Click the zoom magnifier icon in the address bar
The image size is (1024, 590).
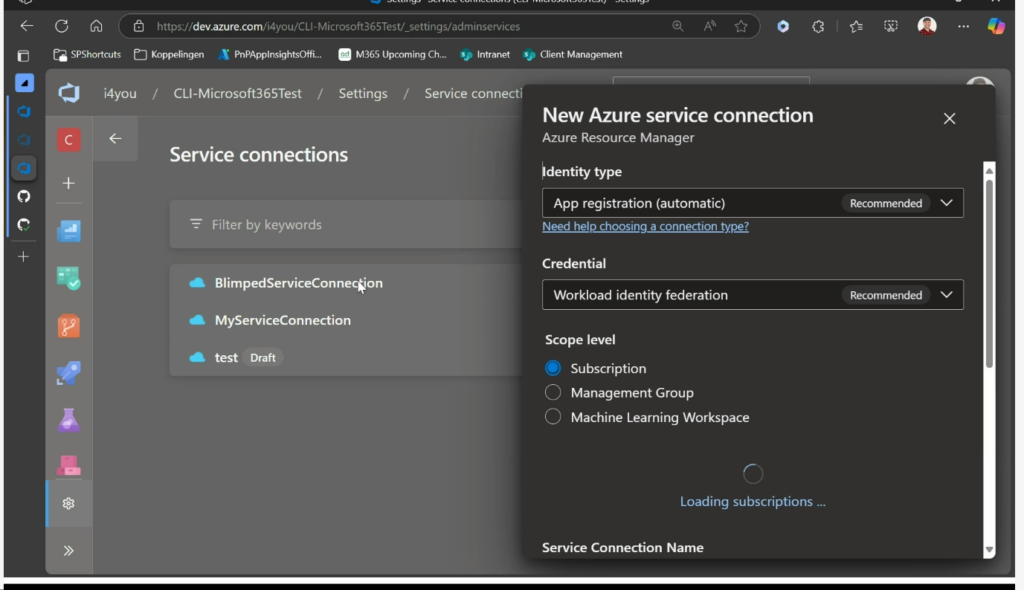point(678,26)
